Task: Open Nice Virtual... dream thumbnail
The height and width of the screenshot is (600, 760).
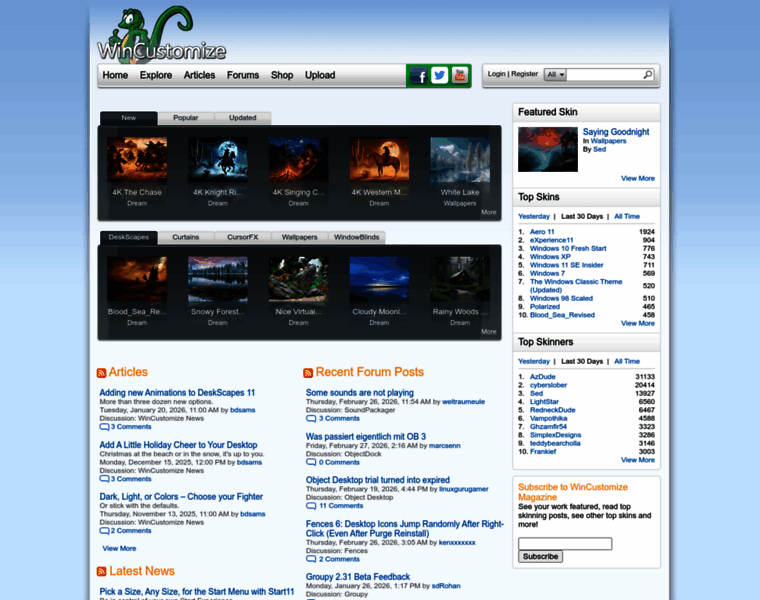Action: coord(299,279)
